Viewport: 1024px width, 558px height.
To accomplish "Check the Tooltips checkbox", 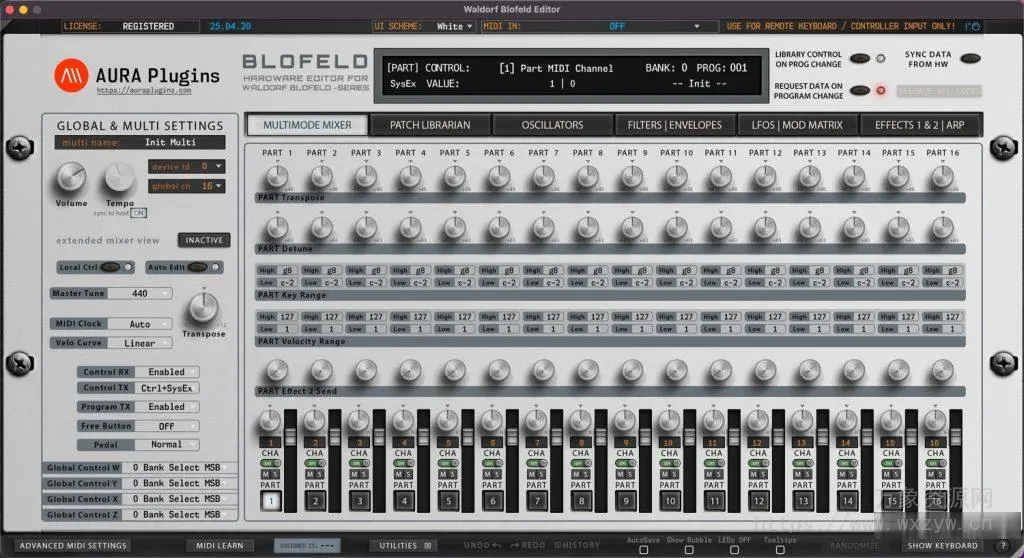I will pos(780,550).
